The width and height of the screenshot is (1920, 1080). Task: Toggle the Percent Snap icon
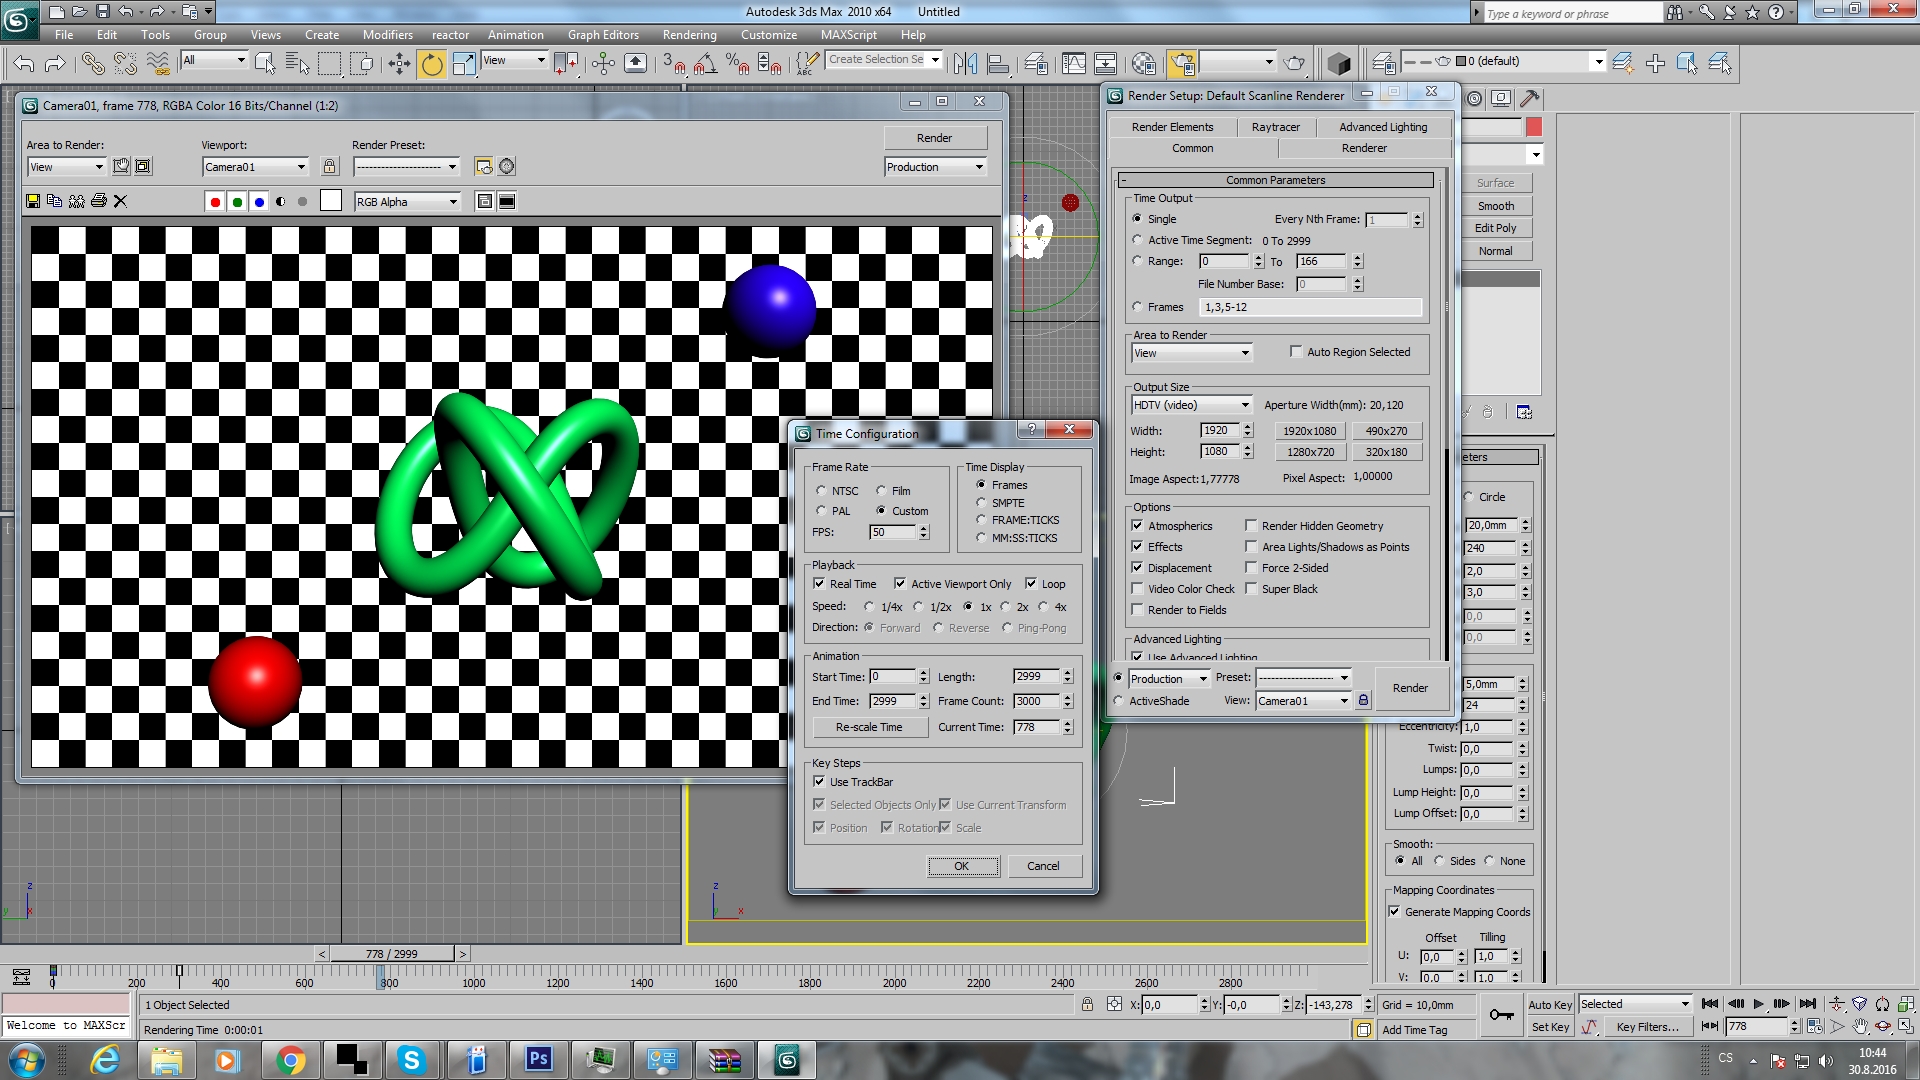point(738,64)
